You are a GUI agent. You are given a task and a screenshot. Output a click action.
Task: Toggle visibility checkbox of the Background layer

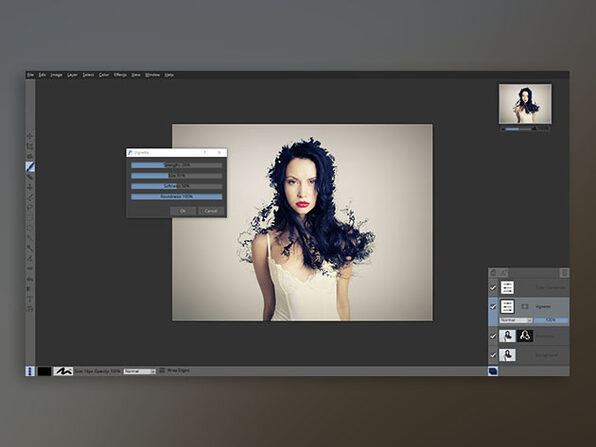coord(493,355)
